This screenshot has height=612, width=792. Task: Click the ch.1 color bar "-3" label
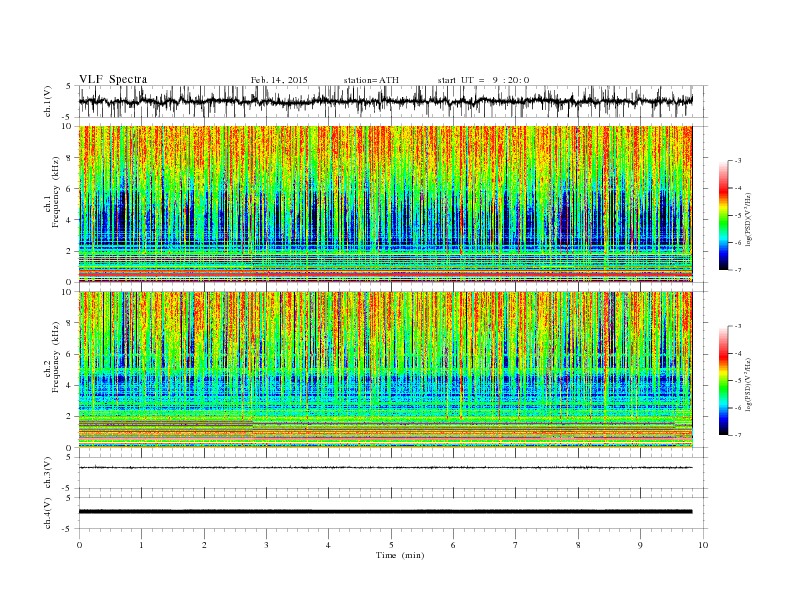pos(737,161)
